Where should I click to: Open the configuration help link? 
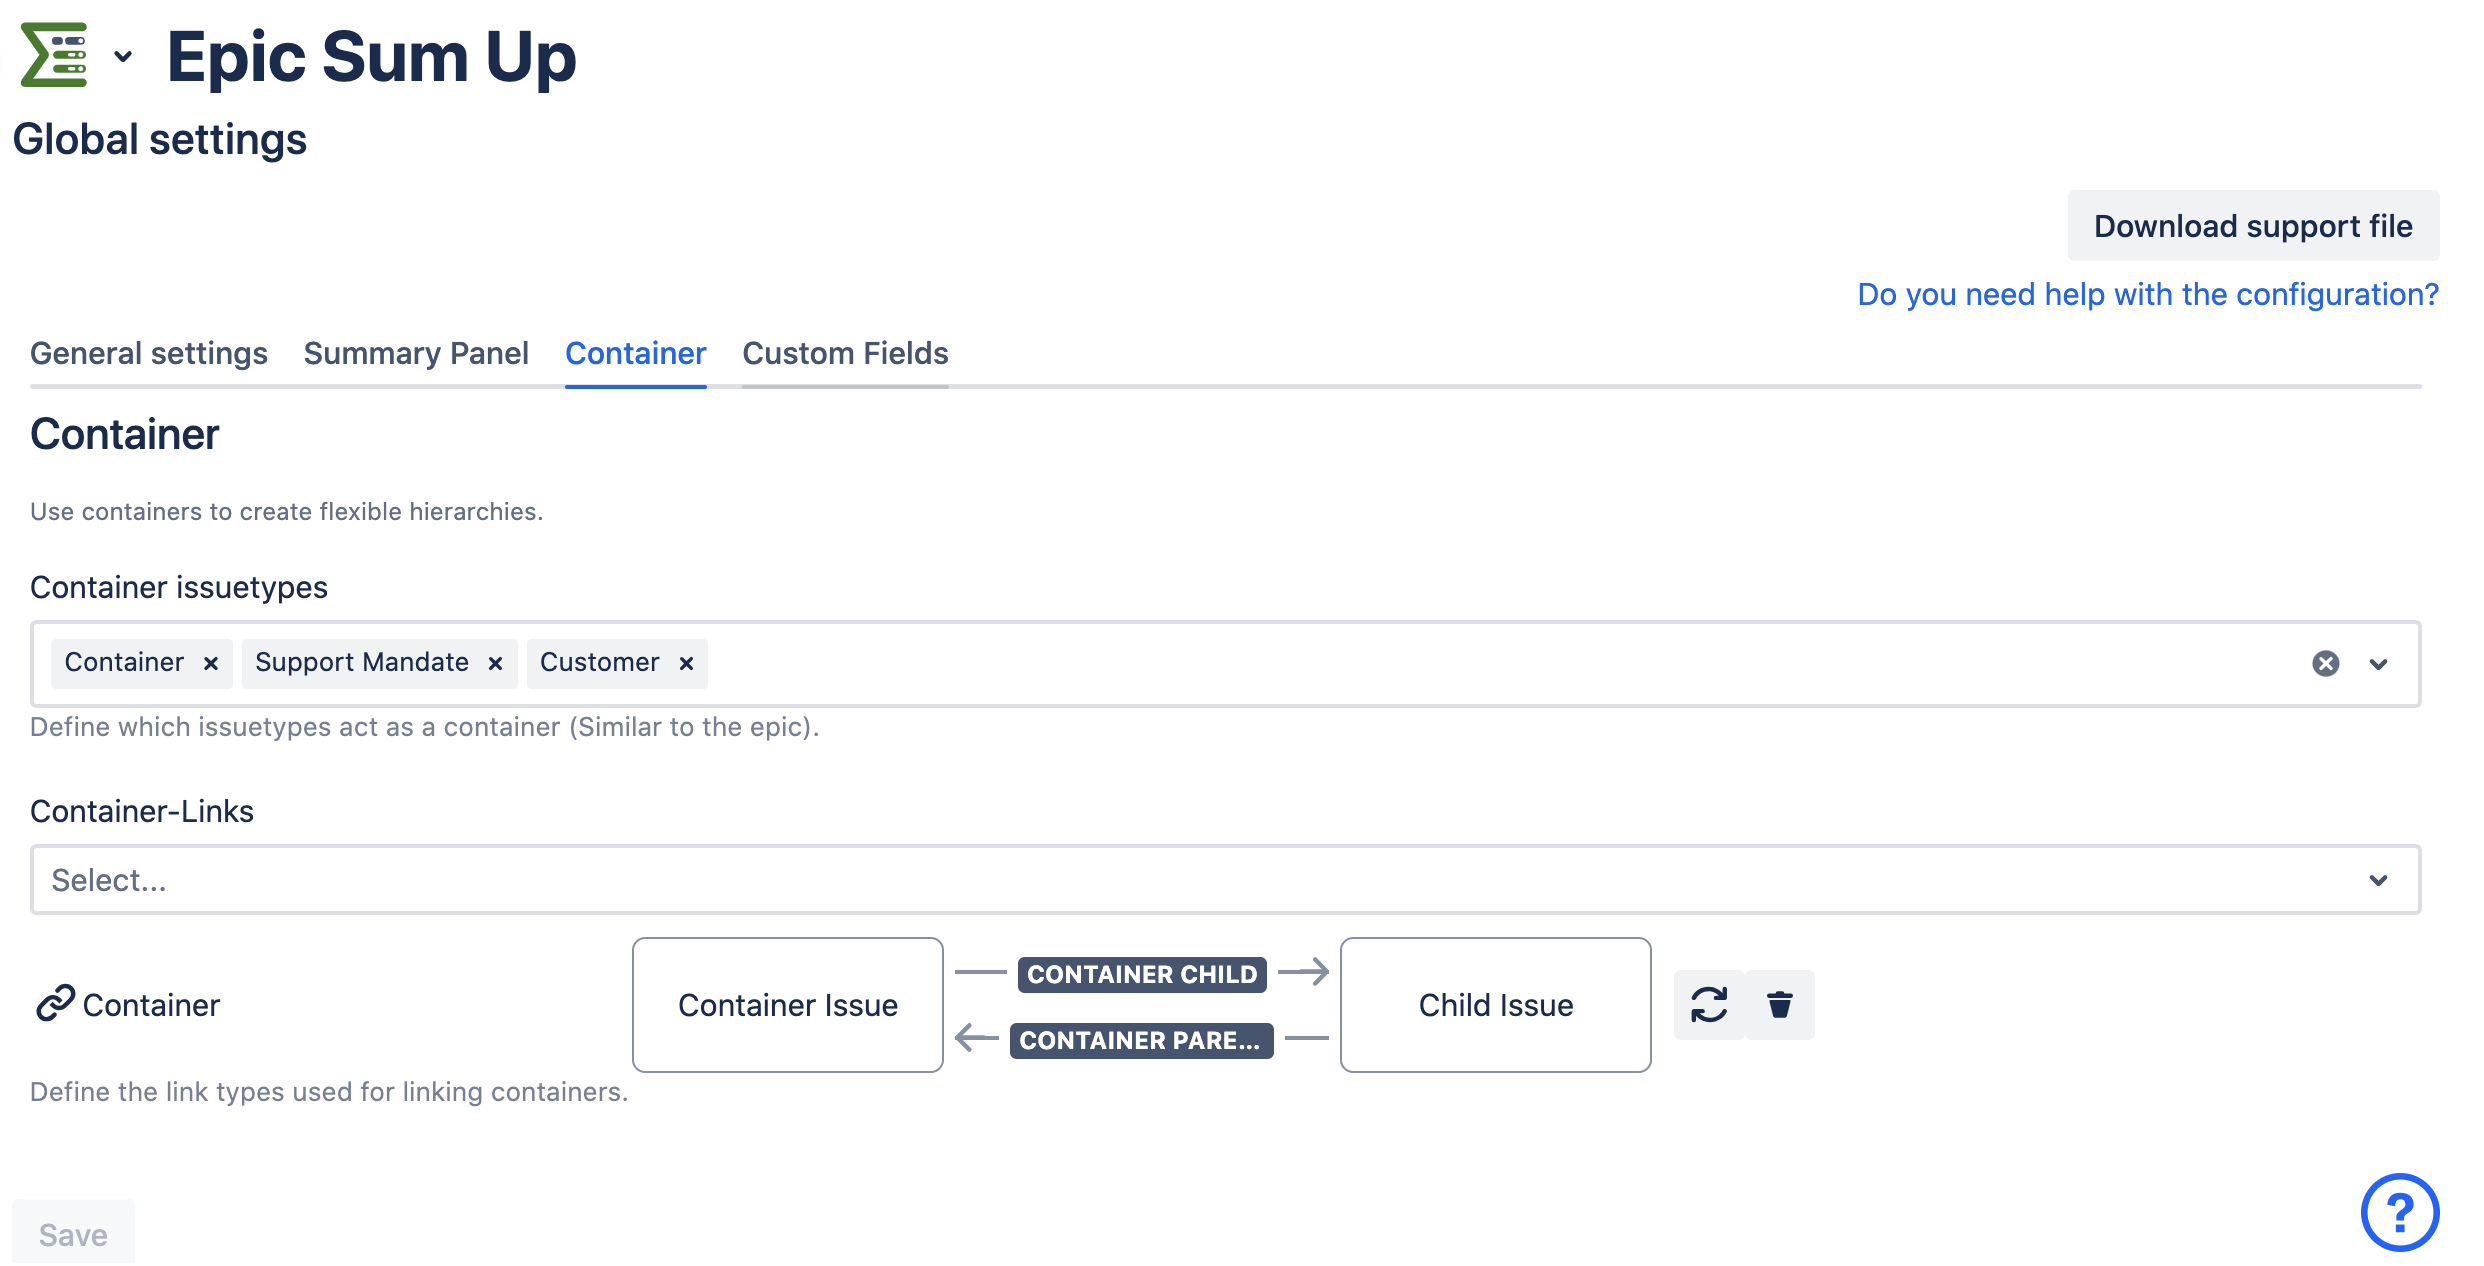click(x=2147, y=295)
